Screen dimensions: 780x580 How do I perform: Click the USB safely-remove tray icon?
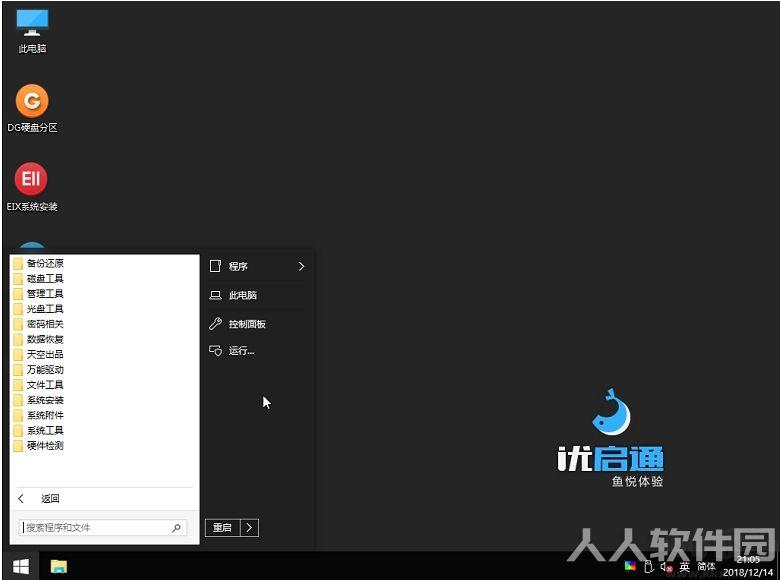point(648,566)
